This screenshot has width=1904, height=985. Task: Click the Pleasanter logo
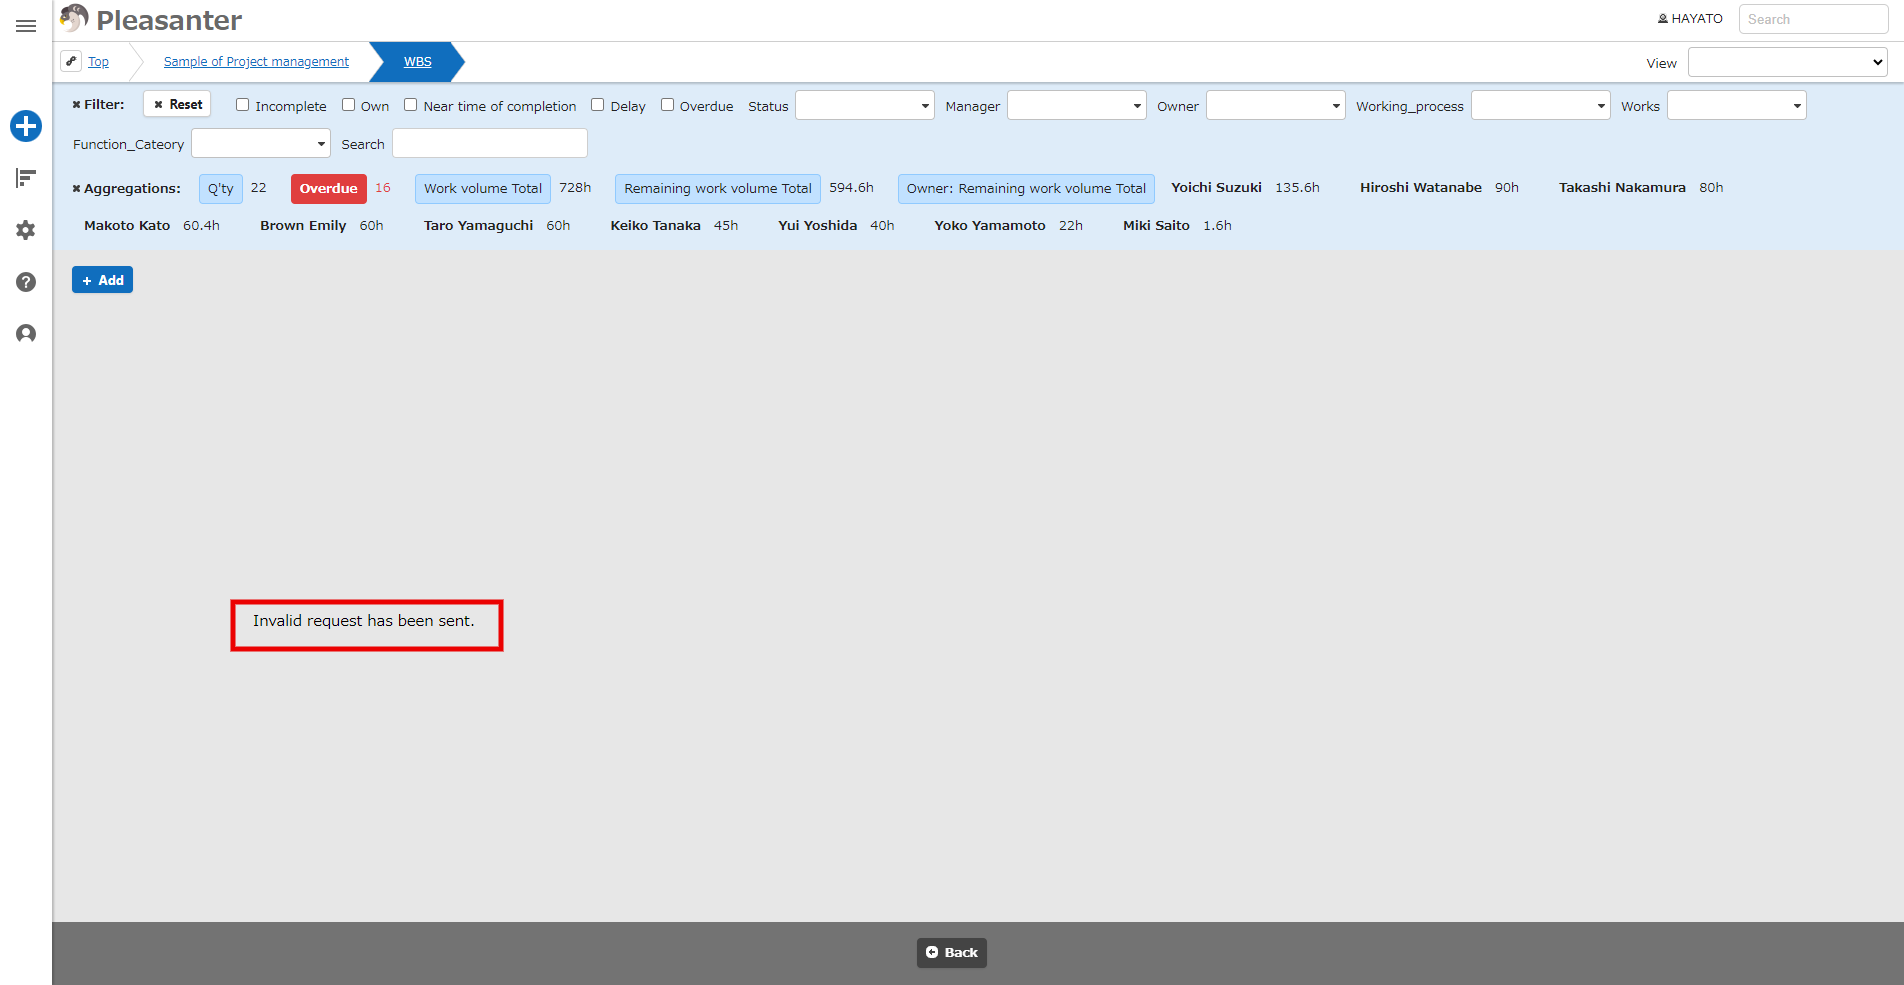(151, 20)
